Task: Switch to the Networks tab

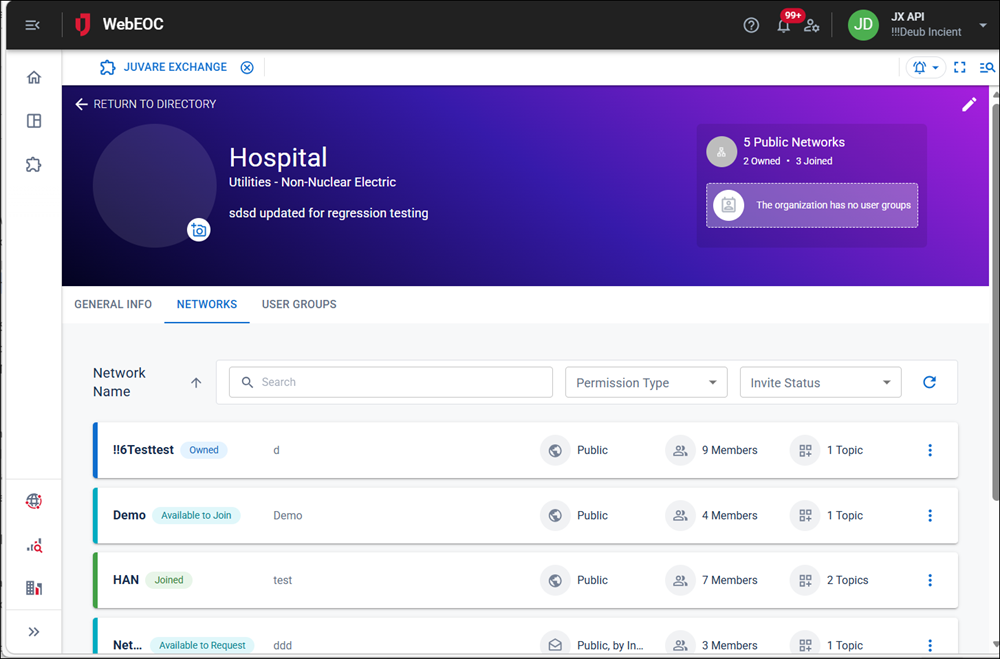Action: [207, 304]
